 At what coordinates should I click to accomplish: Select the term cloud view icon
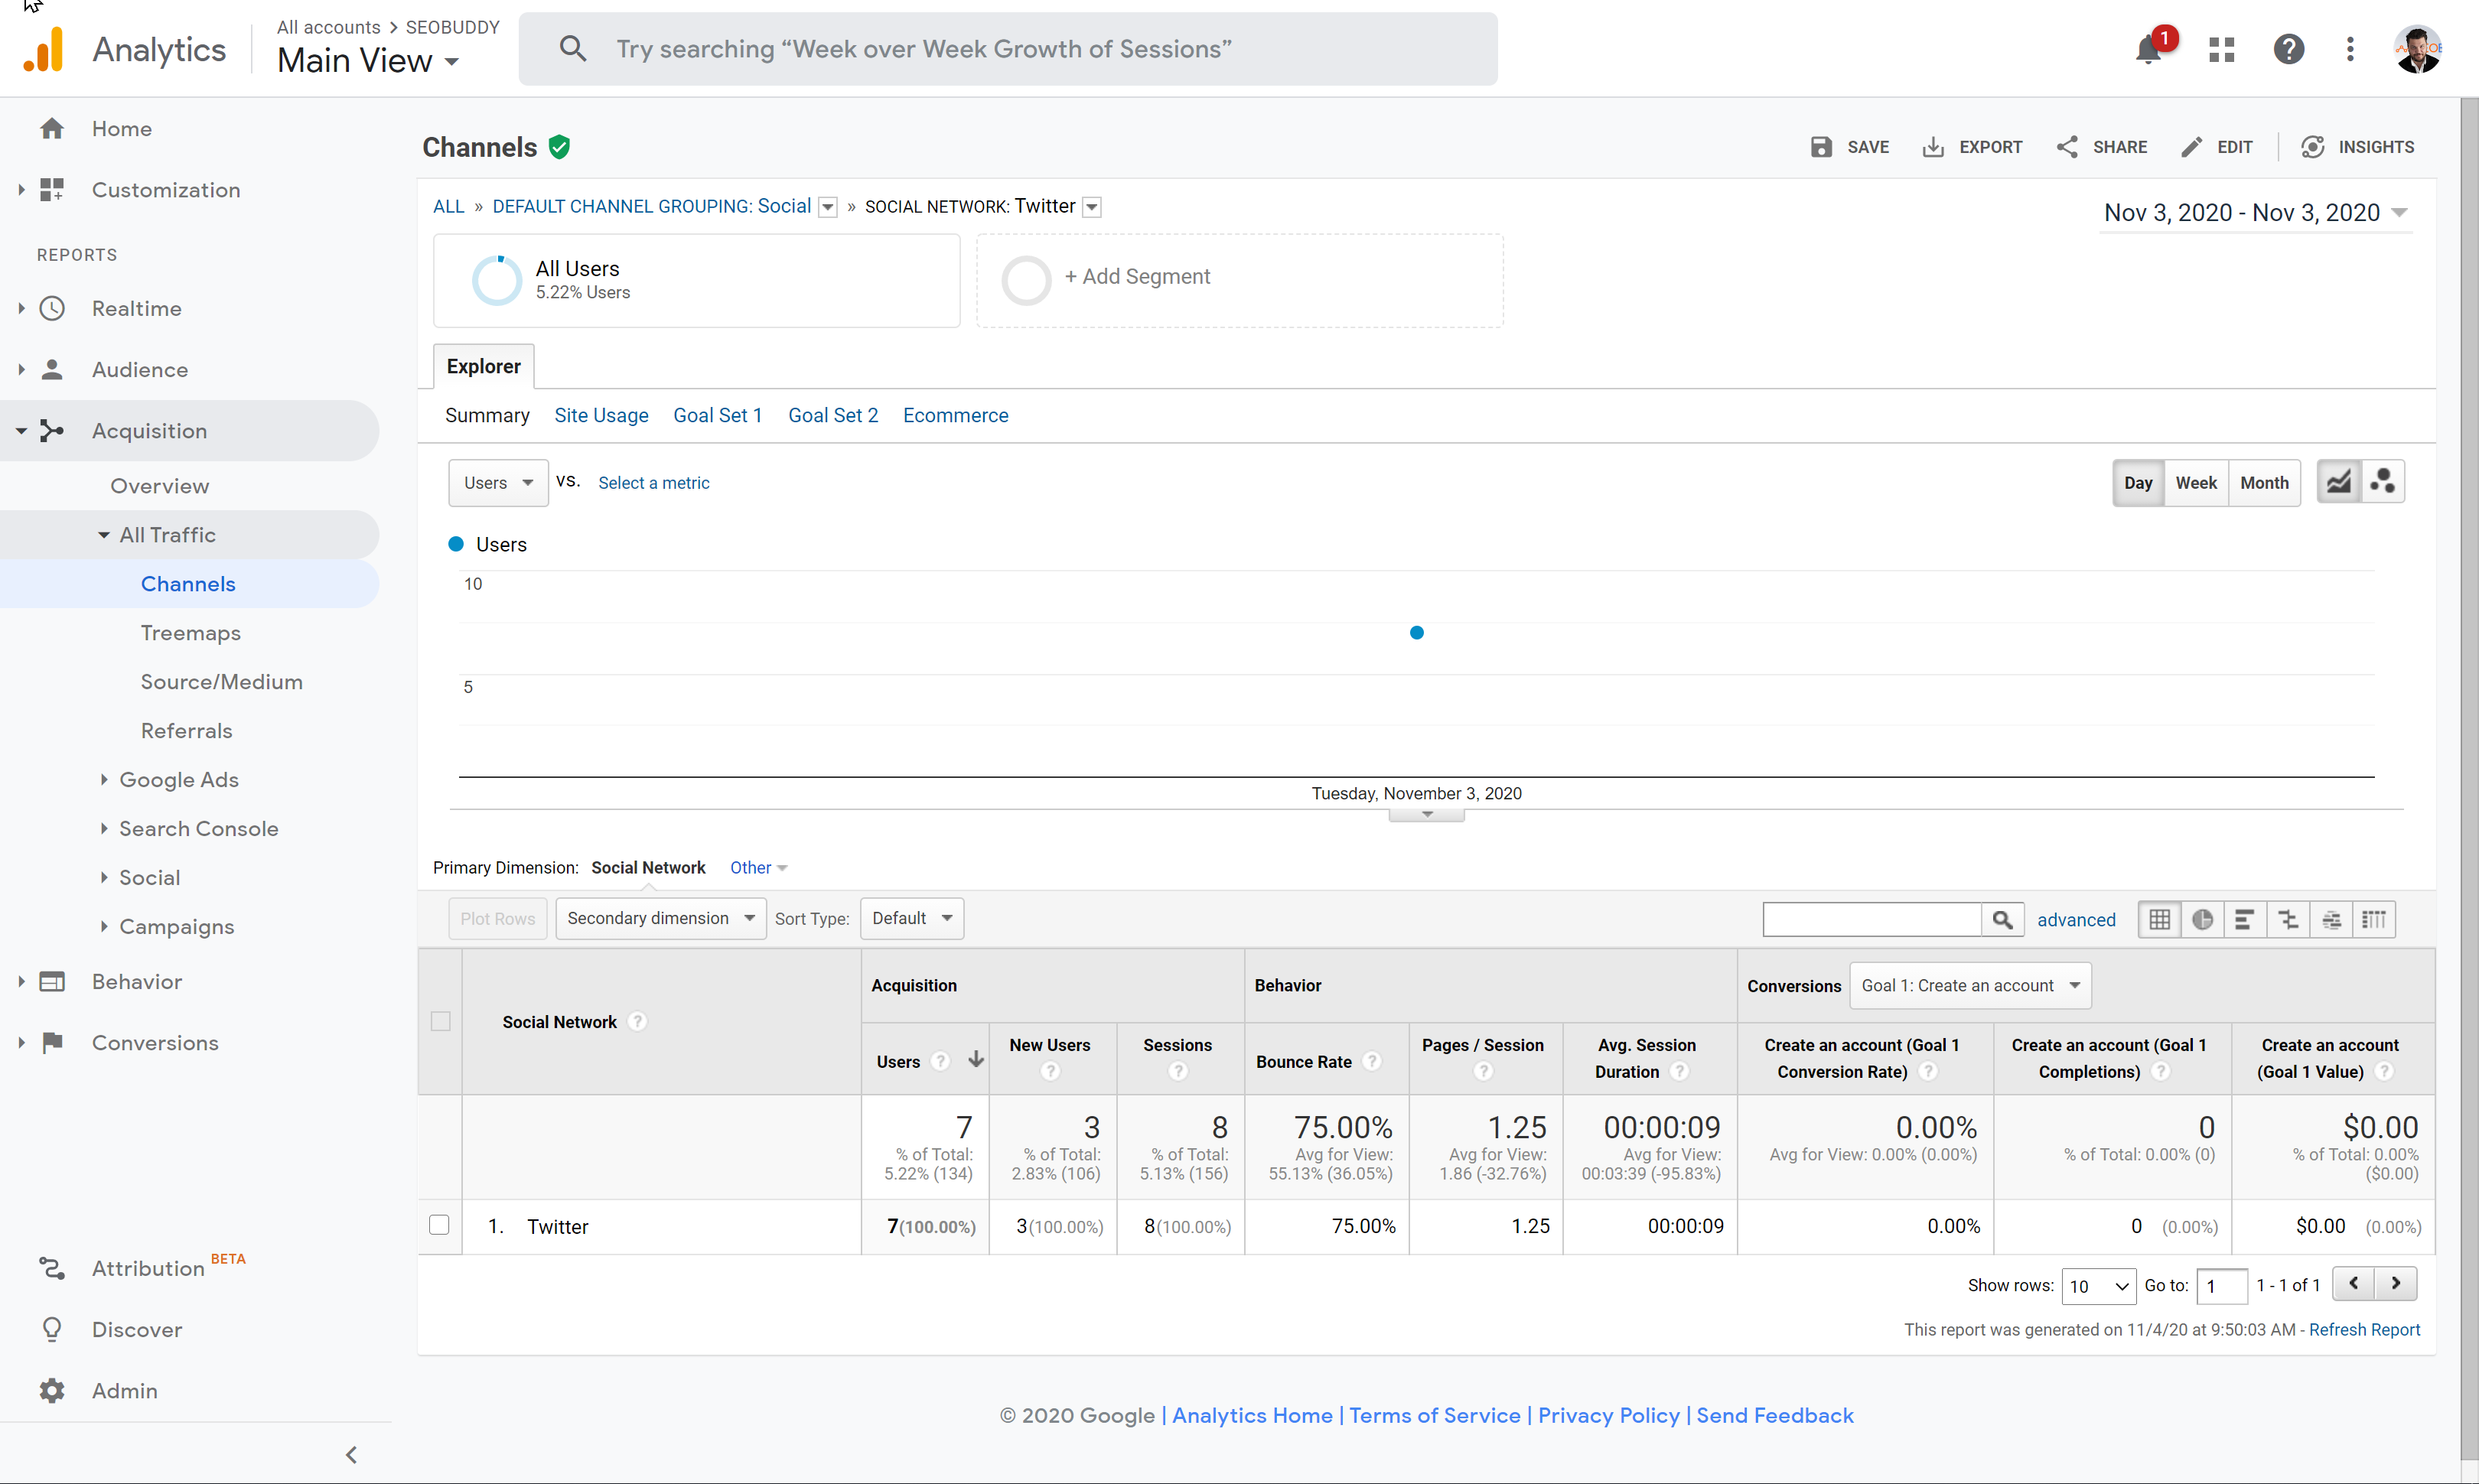(x=2331, y=919)
